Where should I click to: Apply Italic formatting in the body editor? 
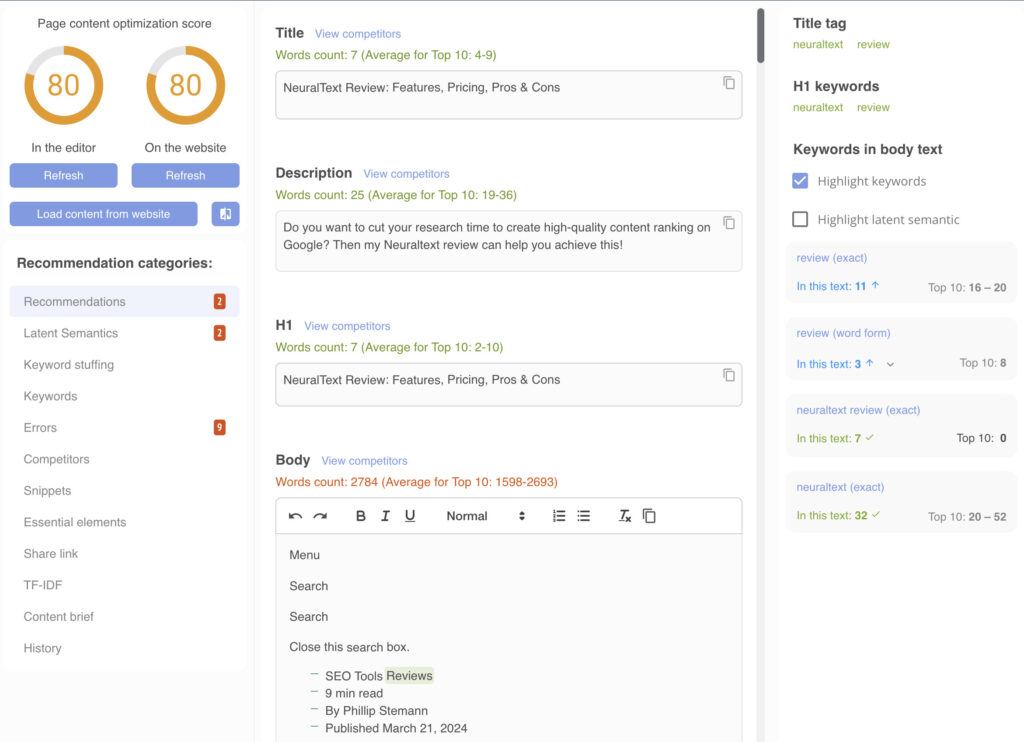[385, 515]
